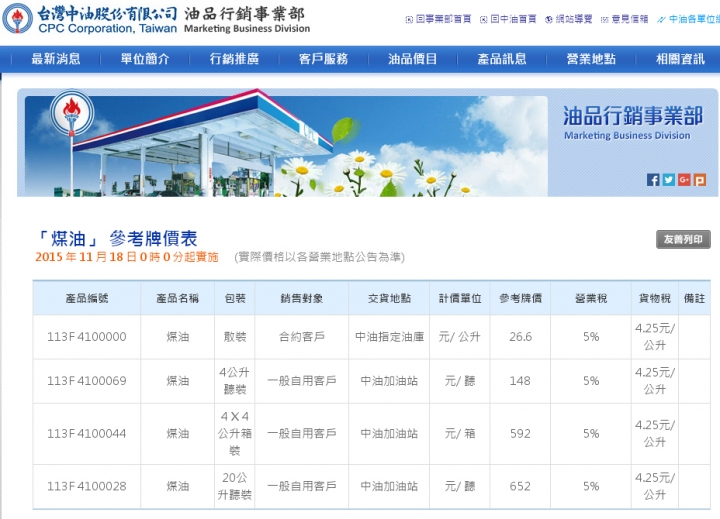Viewport: 720px width, 519px height.
Task: Open the 中油各單位 link
Action: (688, 19)
